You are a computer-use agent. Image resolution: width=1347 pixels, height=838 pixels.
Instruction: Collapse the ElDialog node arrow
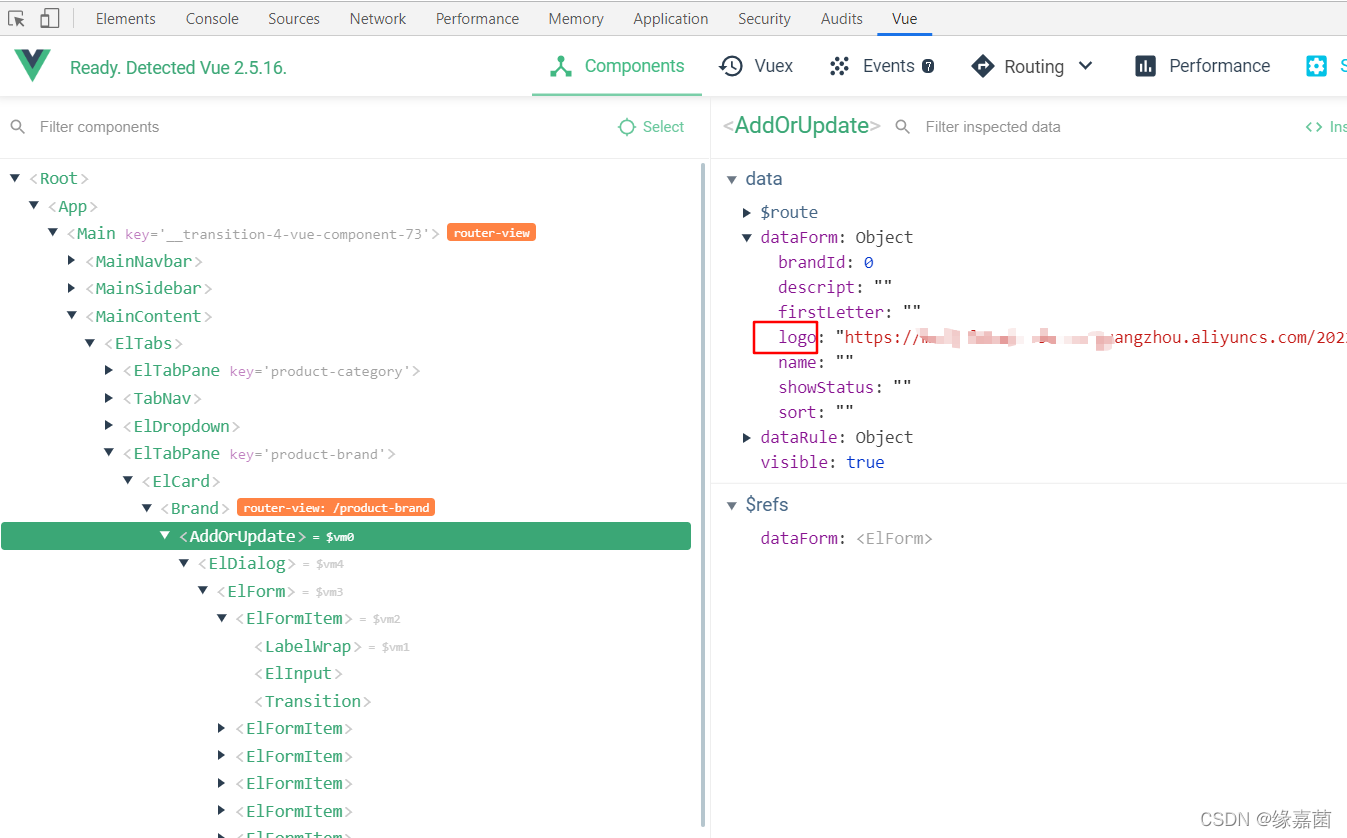pos(184,563)
